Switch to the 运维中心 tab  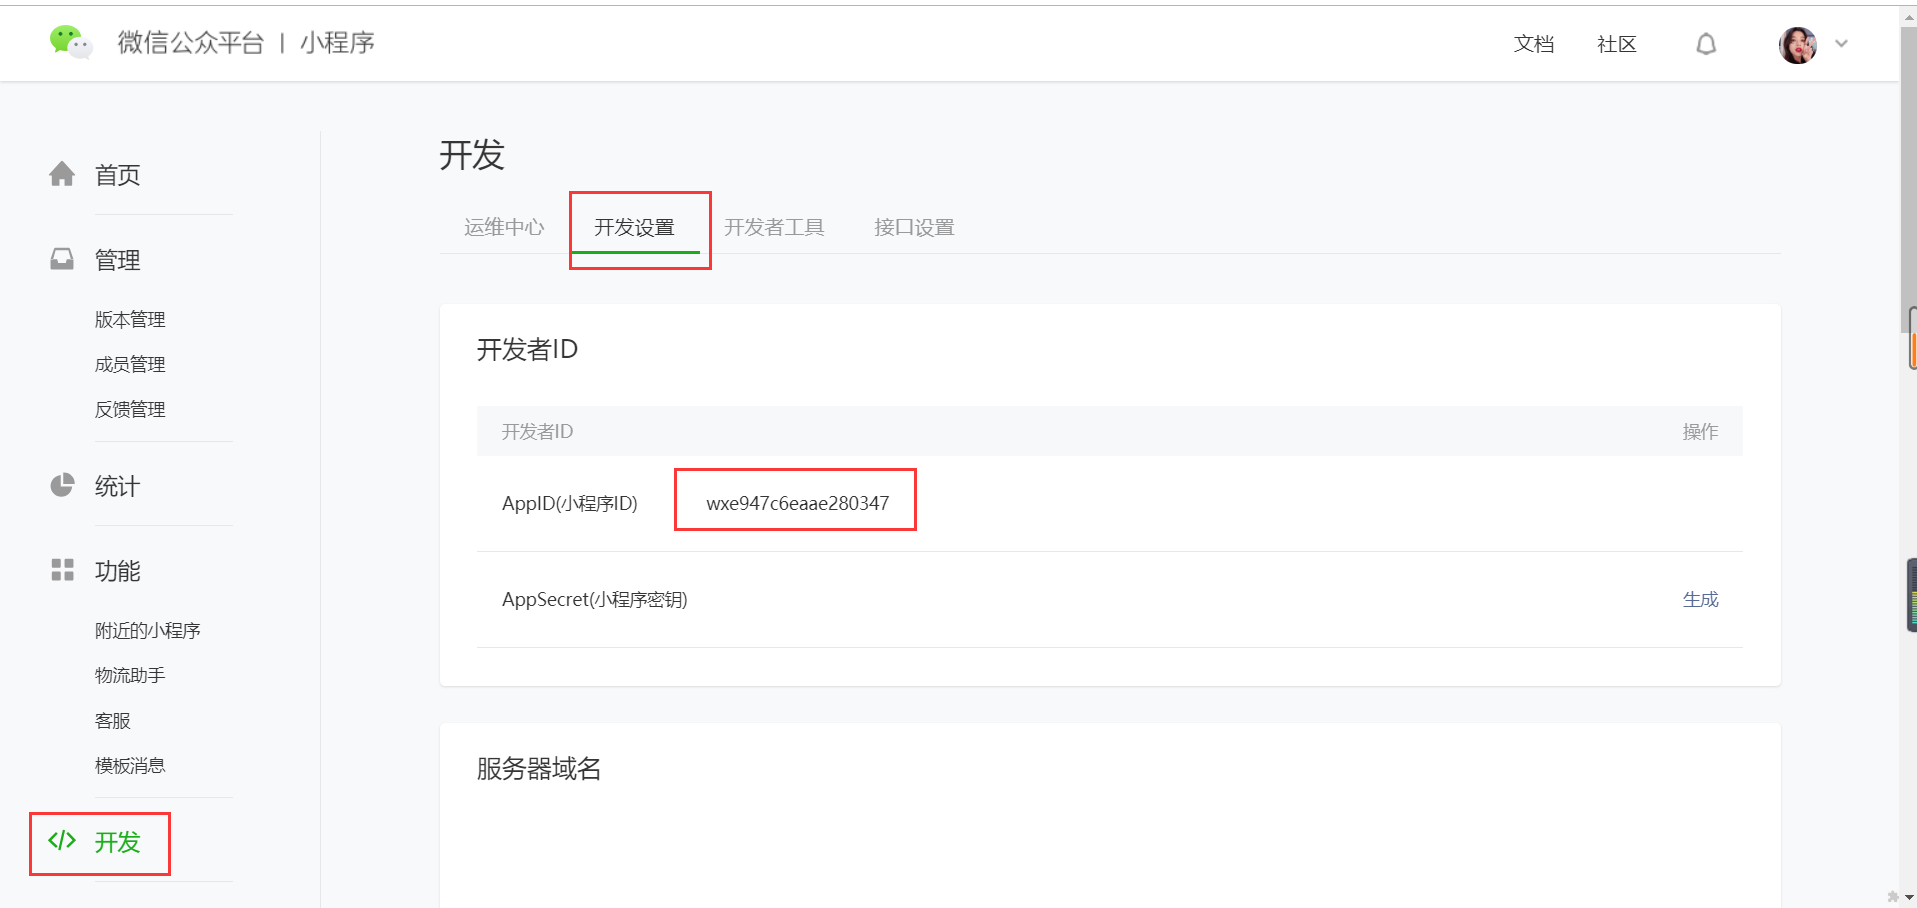[504, 227]
